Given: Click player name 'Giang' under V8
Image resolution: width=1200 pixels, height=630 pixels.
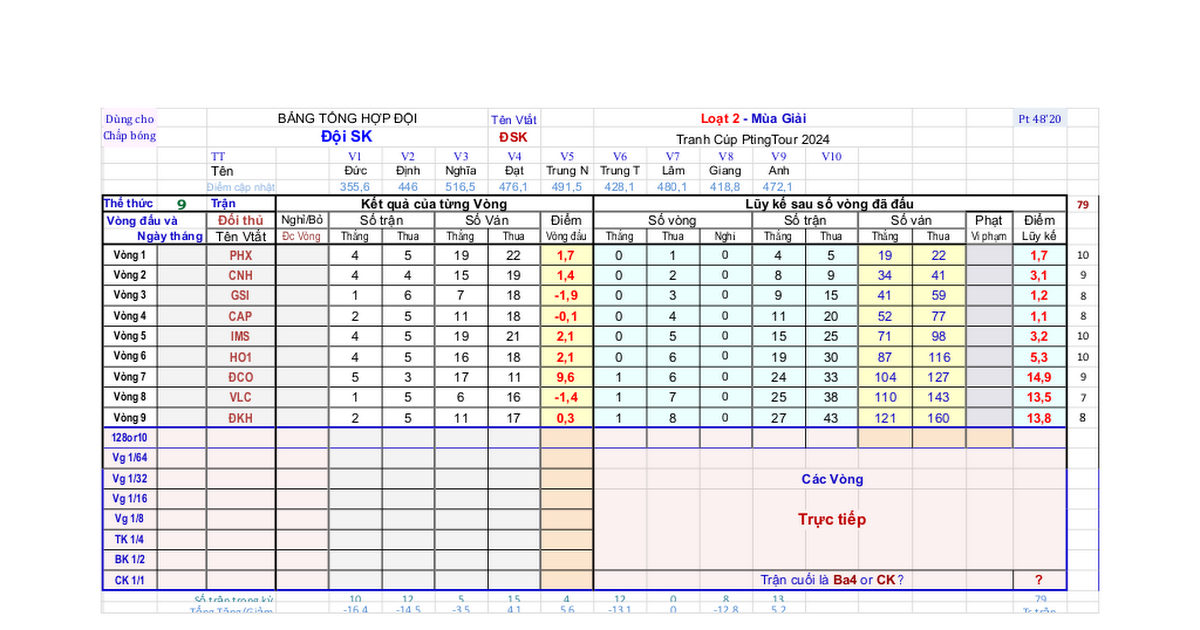Looking at the screenshot, I should [x=726, y=171].
